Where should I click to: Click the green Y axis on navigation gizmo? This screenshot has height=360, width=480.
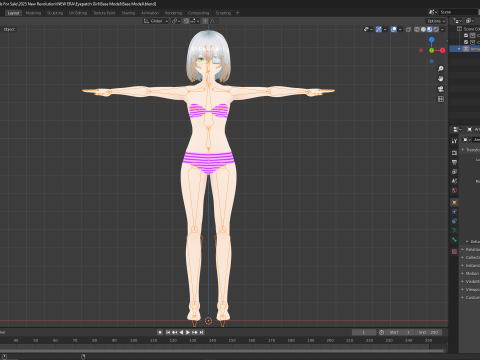[432, 50]
